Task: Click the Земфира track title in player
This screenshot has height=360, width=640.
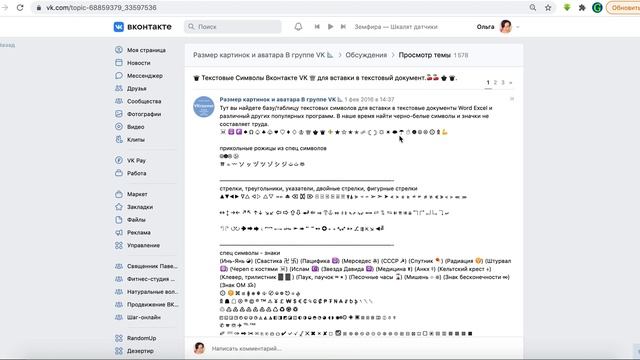Action: (396, 27)
